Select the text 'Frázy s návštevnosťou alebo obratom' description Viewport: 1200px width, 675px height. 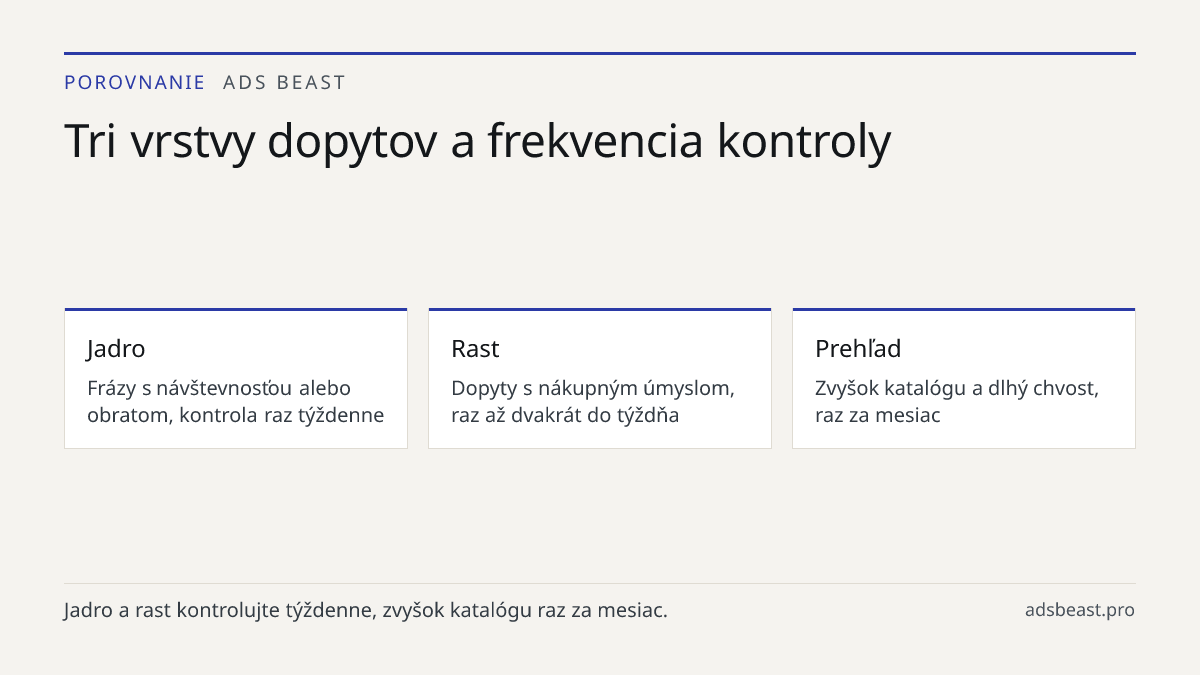click(236, 401)
